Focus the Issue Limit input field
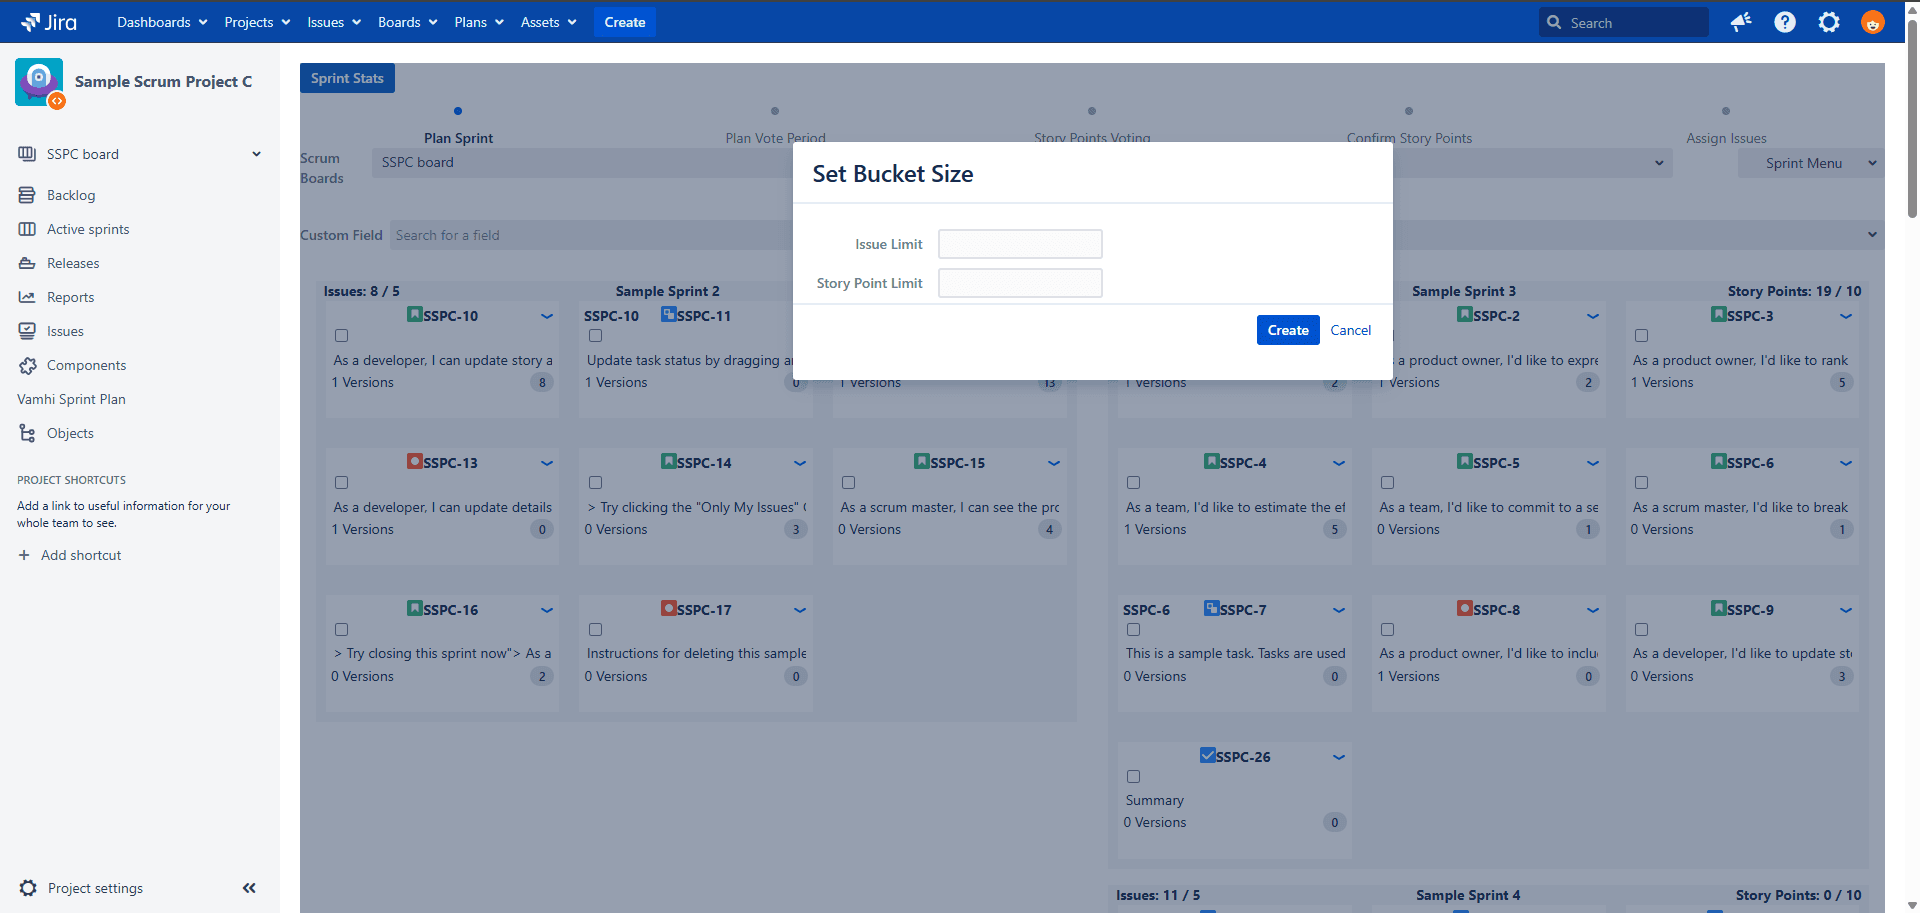The image size is (1920, 913). tap(1020, 244)
